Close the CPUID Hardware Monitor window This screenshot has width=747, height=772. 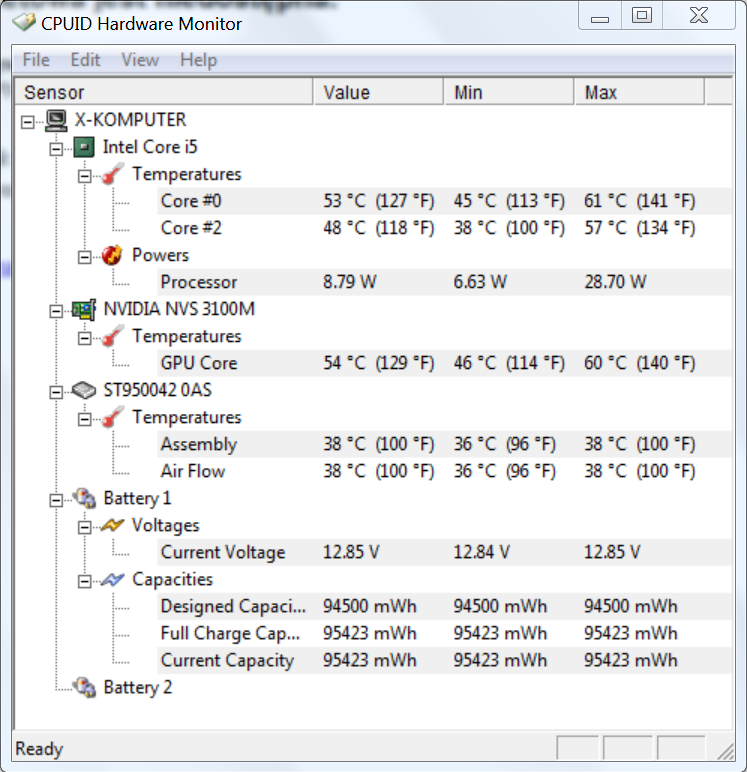[x=699, y=16]
